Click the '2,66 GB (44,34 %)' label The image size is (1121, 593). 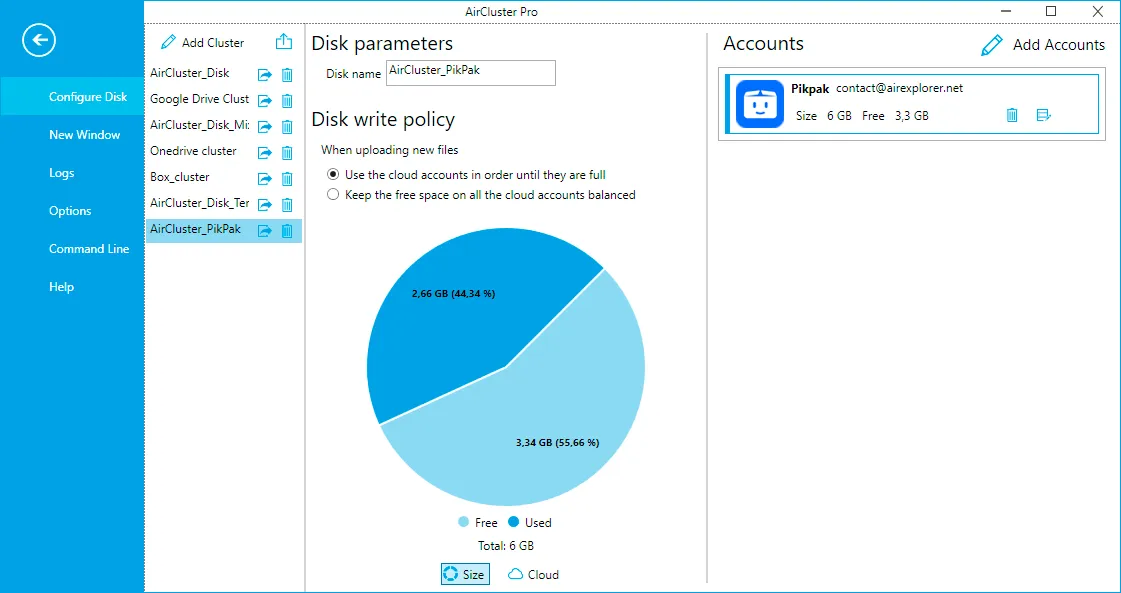click(453, 294)
